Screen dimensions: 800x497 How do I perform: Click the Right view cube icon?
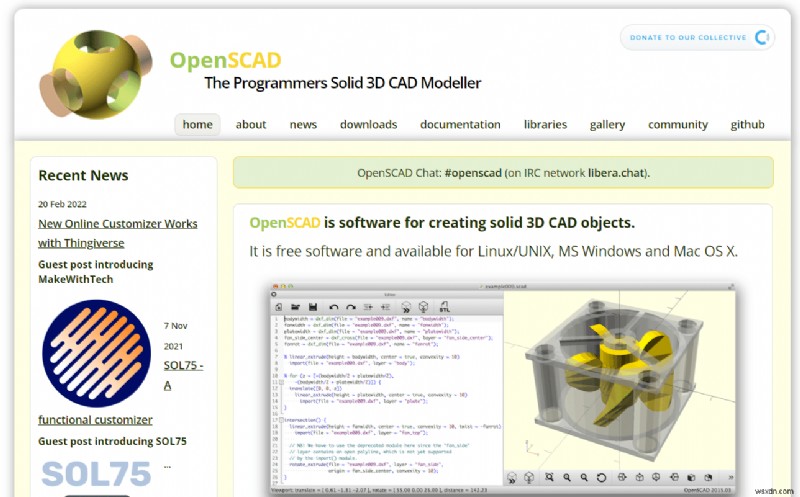(622, 477)
